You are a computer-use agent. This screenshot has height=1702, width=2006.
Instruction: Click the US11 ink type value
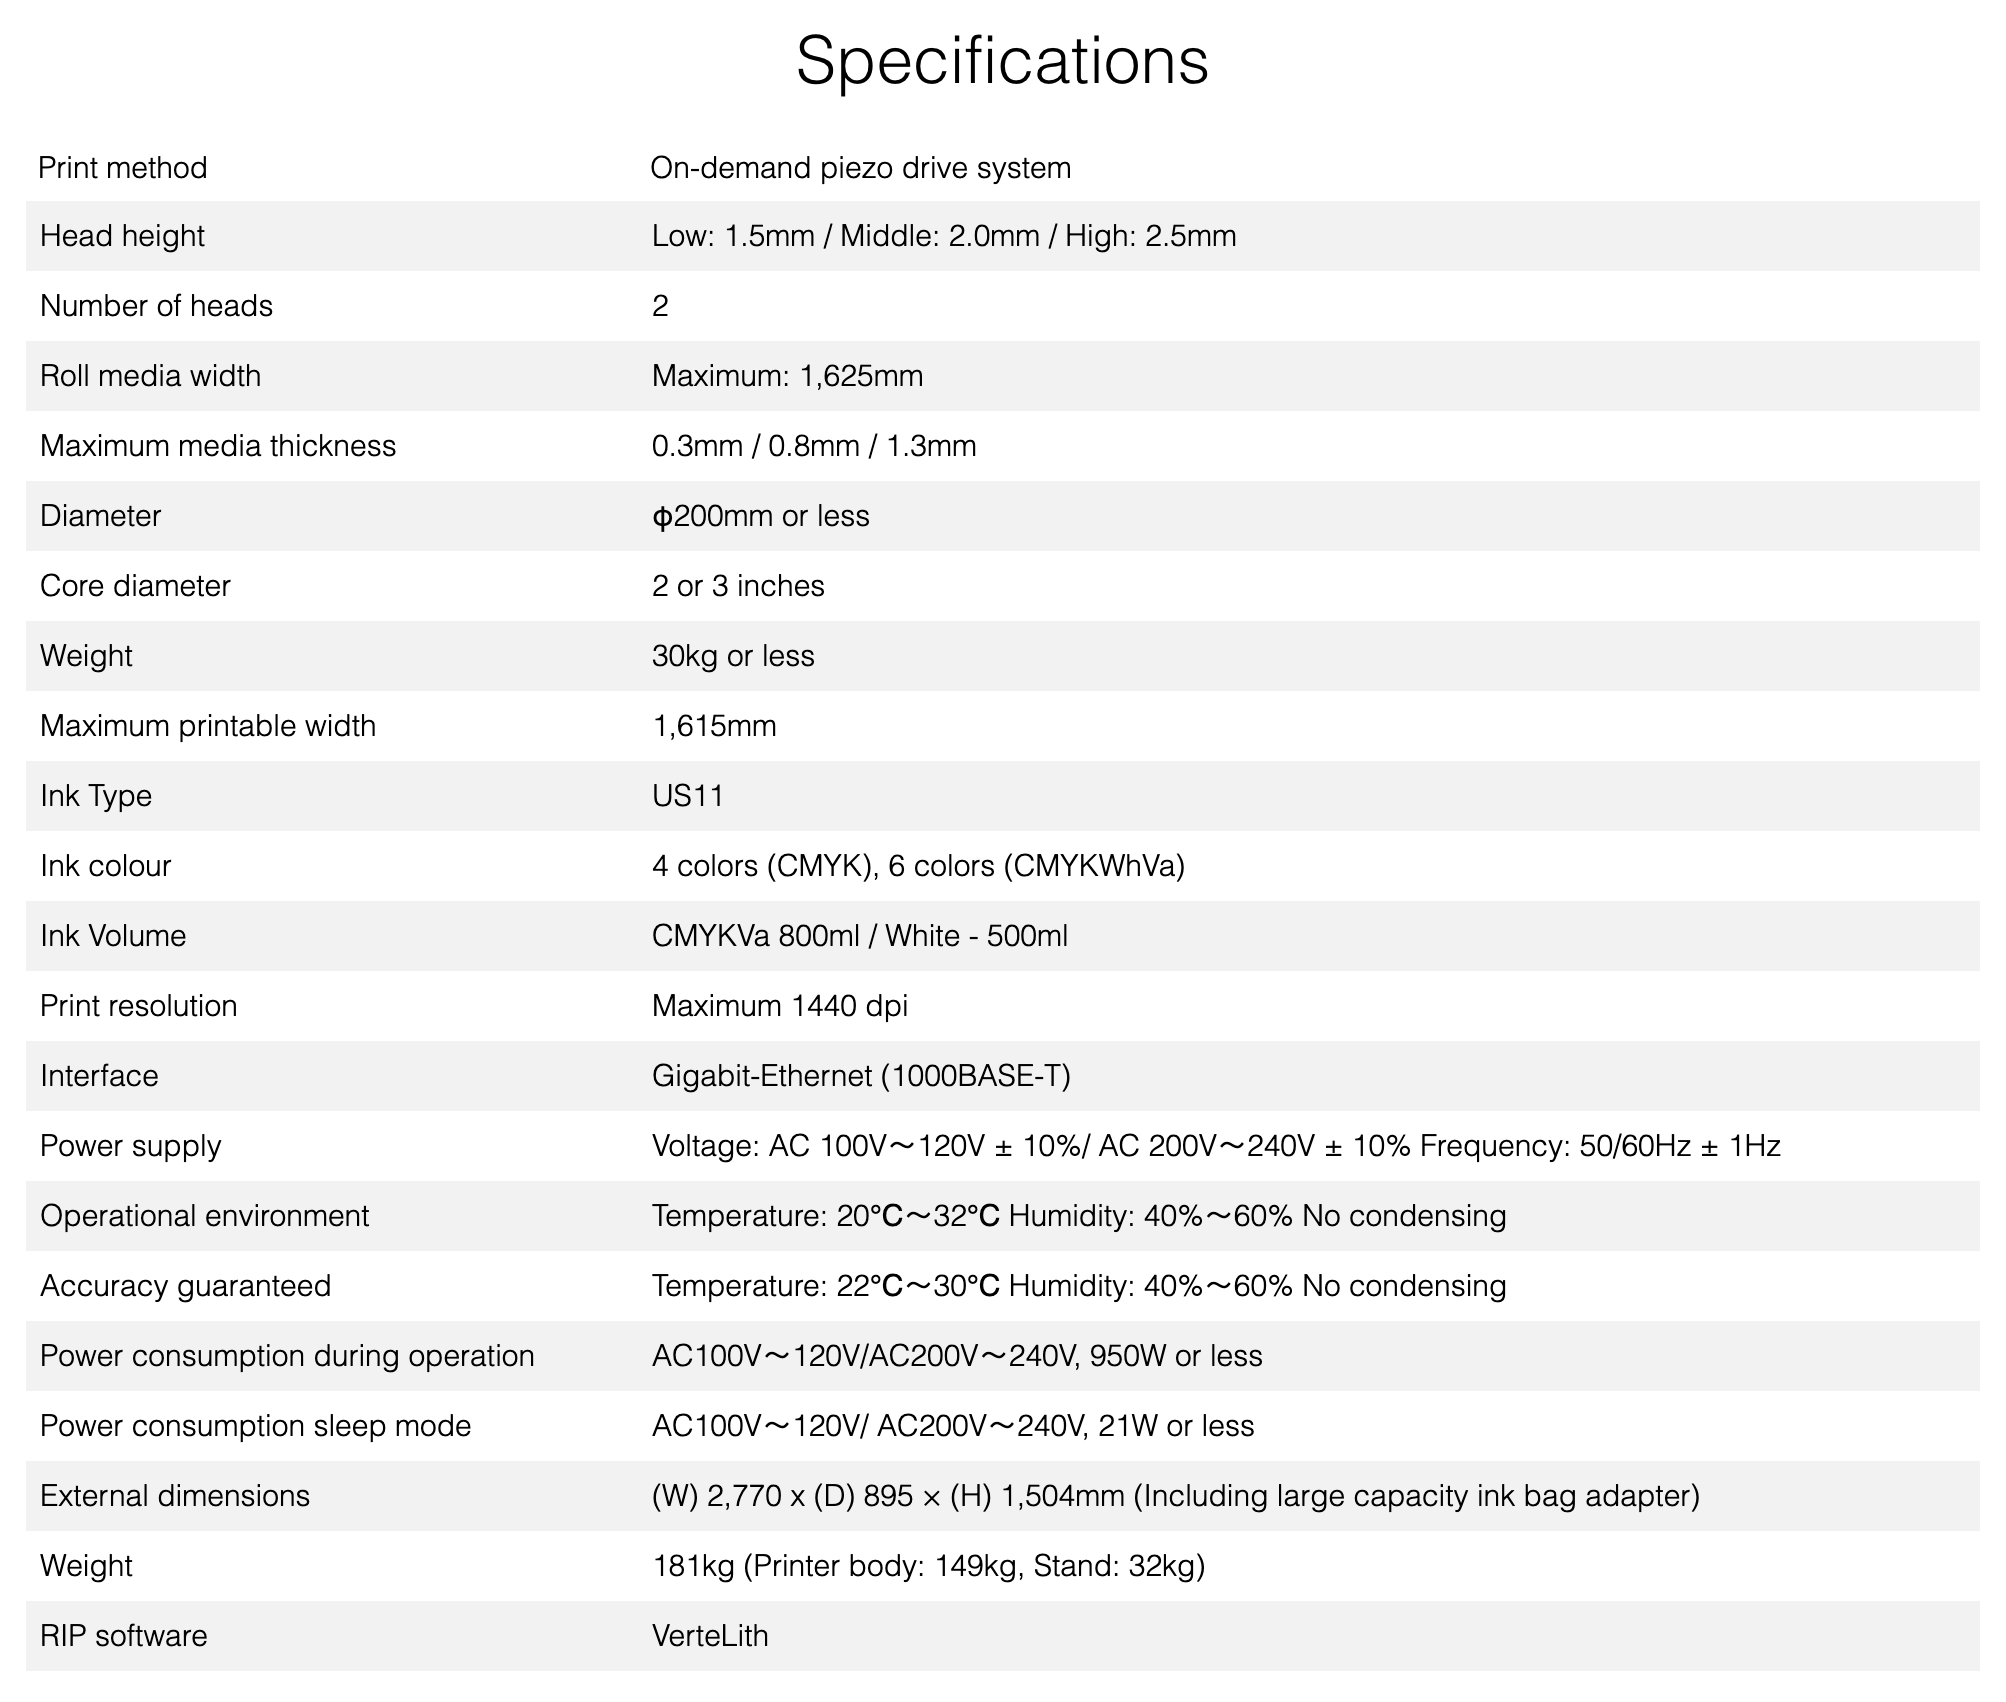[x=688, y=796]
